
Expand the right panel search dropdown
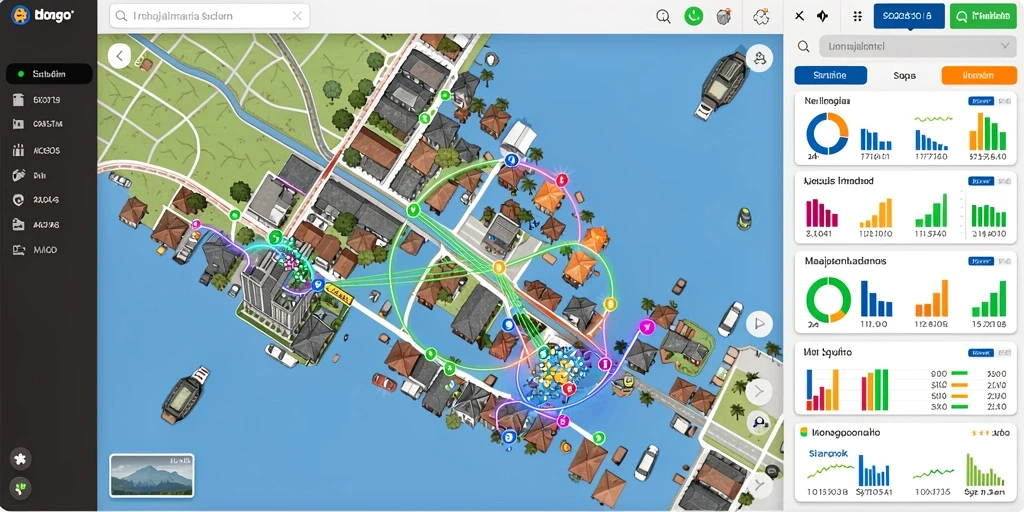coord(1005,46)
